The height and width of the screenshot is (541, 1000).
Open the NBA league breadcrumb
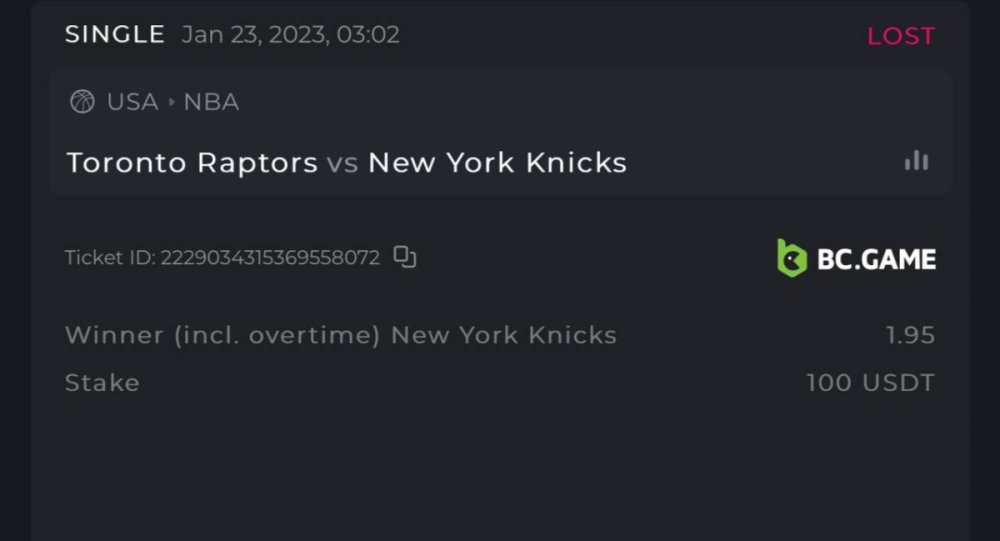(211, 102)
